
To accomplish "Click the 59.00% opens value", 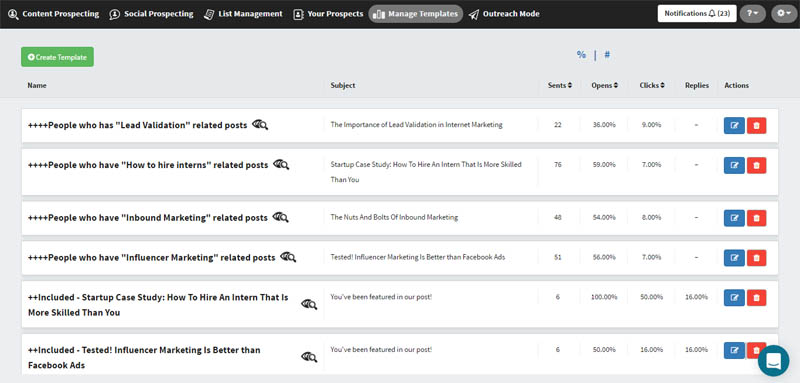I will point(604,164).
